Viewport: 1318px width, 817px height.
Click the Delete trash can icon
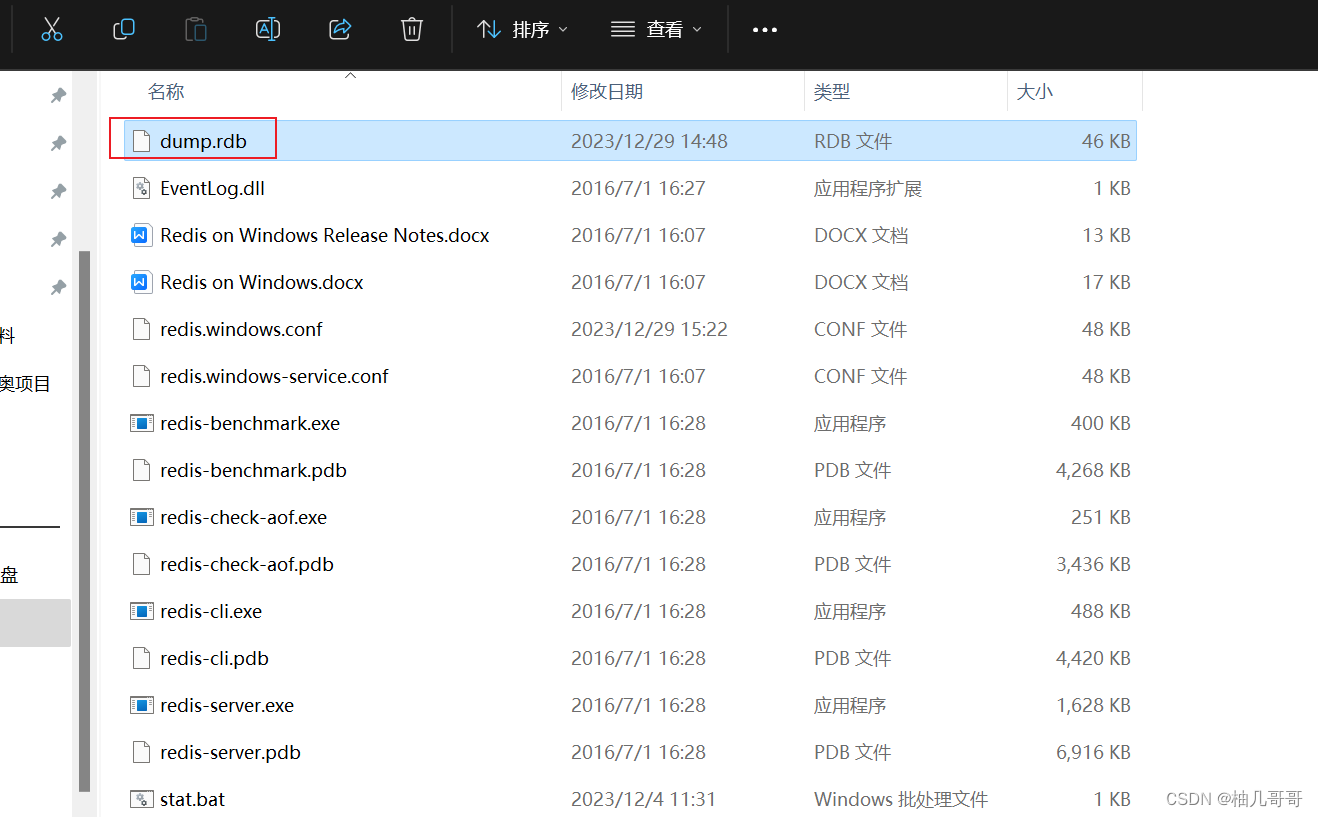[x=412, y=30]
